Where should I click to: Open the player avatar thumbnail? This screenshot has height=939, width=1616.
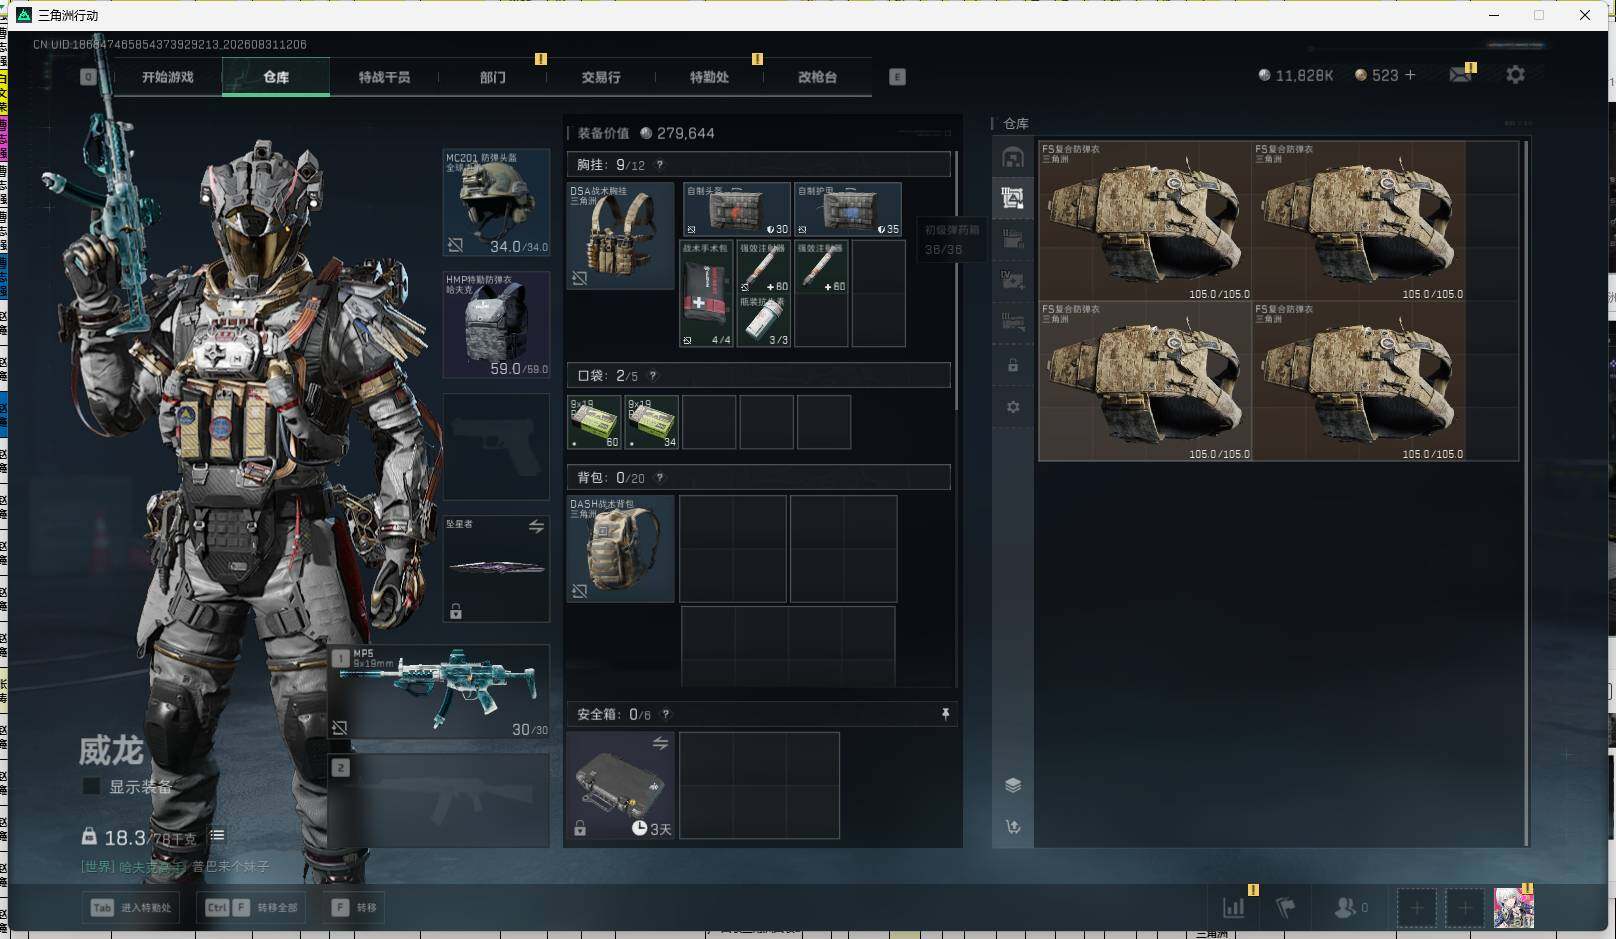point(1513,908)
